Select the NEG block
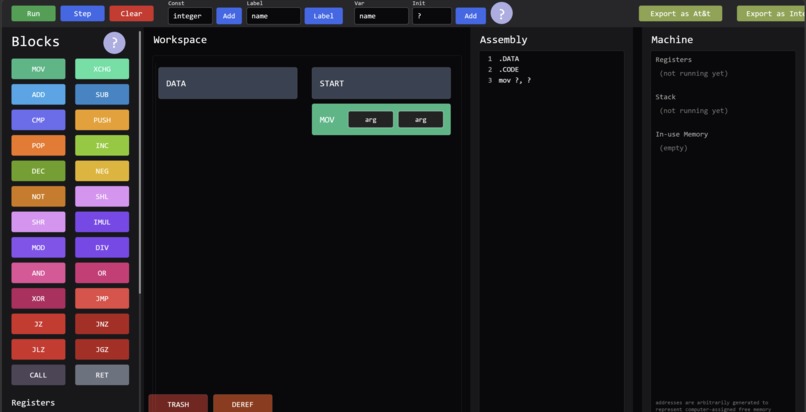The width and height of the screenshot is (806, 412). coord(102,171)
